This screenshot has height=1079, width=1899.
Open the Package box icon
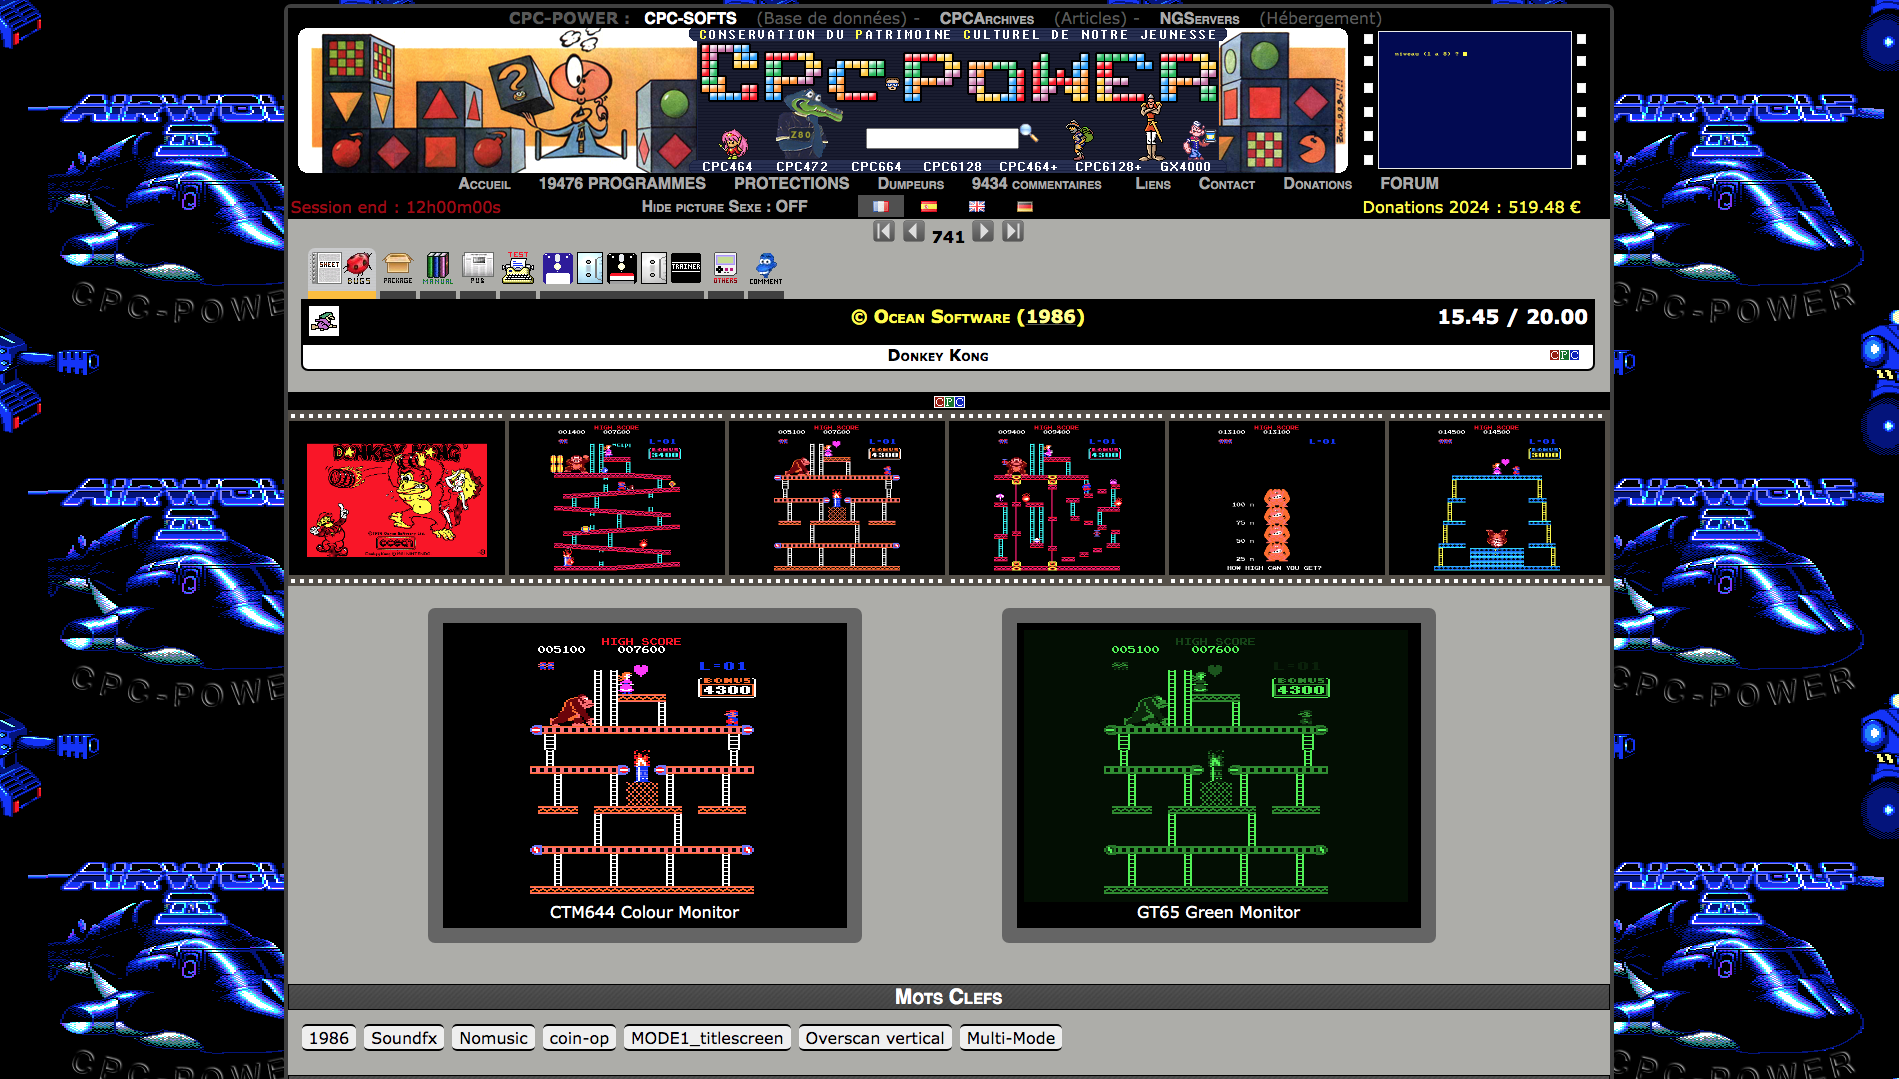tap(398, 268)
